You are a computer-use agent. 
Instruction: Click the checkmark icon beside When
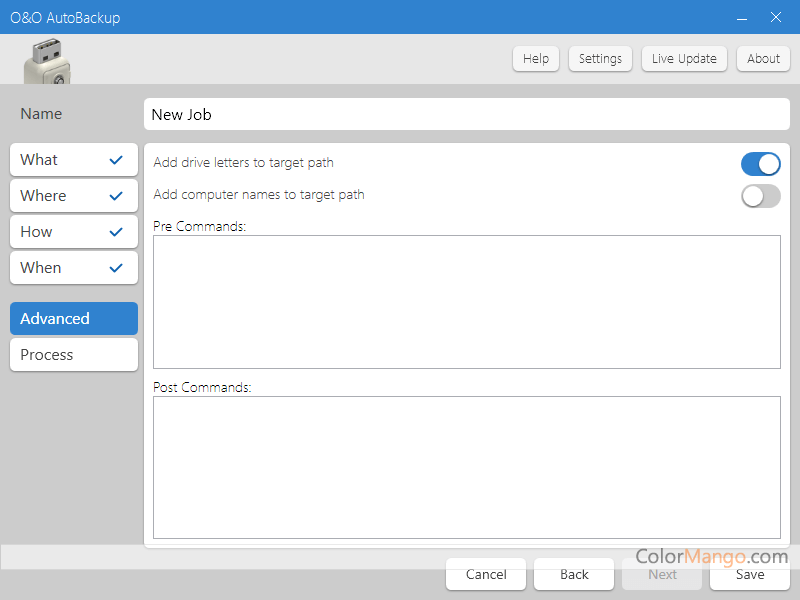pyautogui.click(x=116, y=268)
